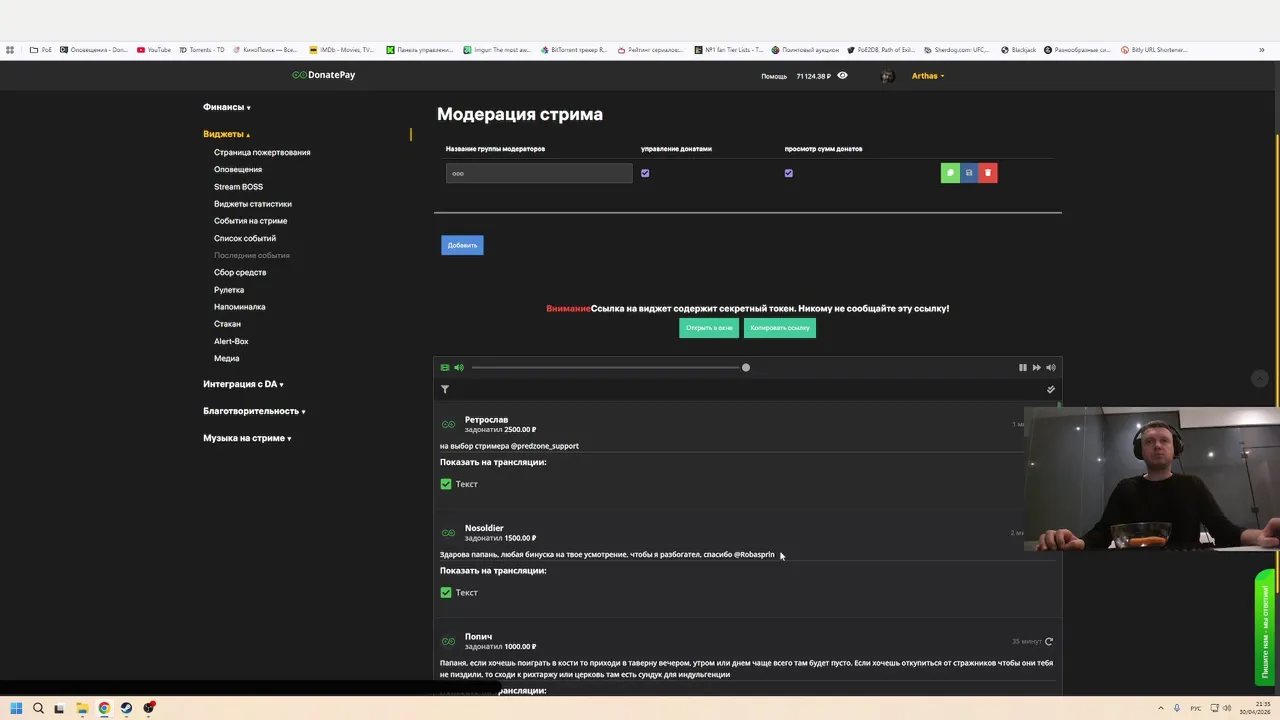Toggle balance visibility eye icon

(x=842, y=75)
